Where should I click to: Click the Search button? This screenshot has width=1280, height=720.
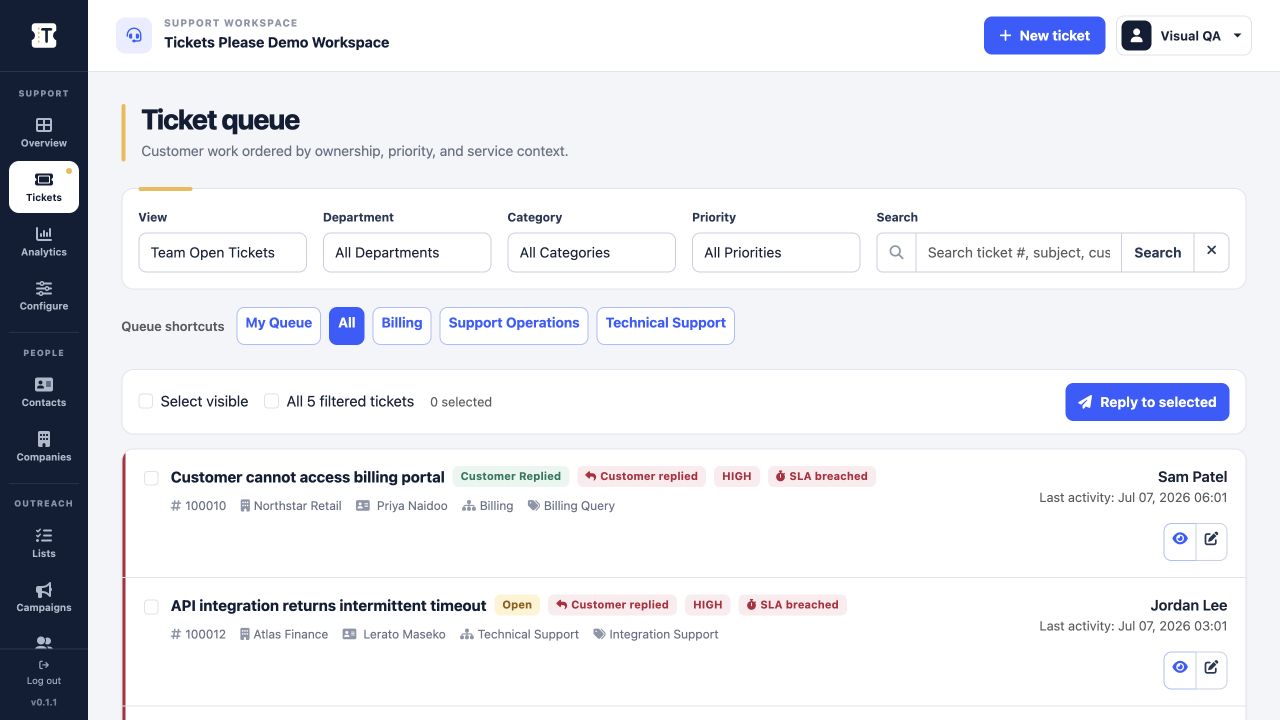click(1158, 253)
